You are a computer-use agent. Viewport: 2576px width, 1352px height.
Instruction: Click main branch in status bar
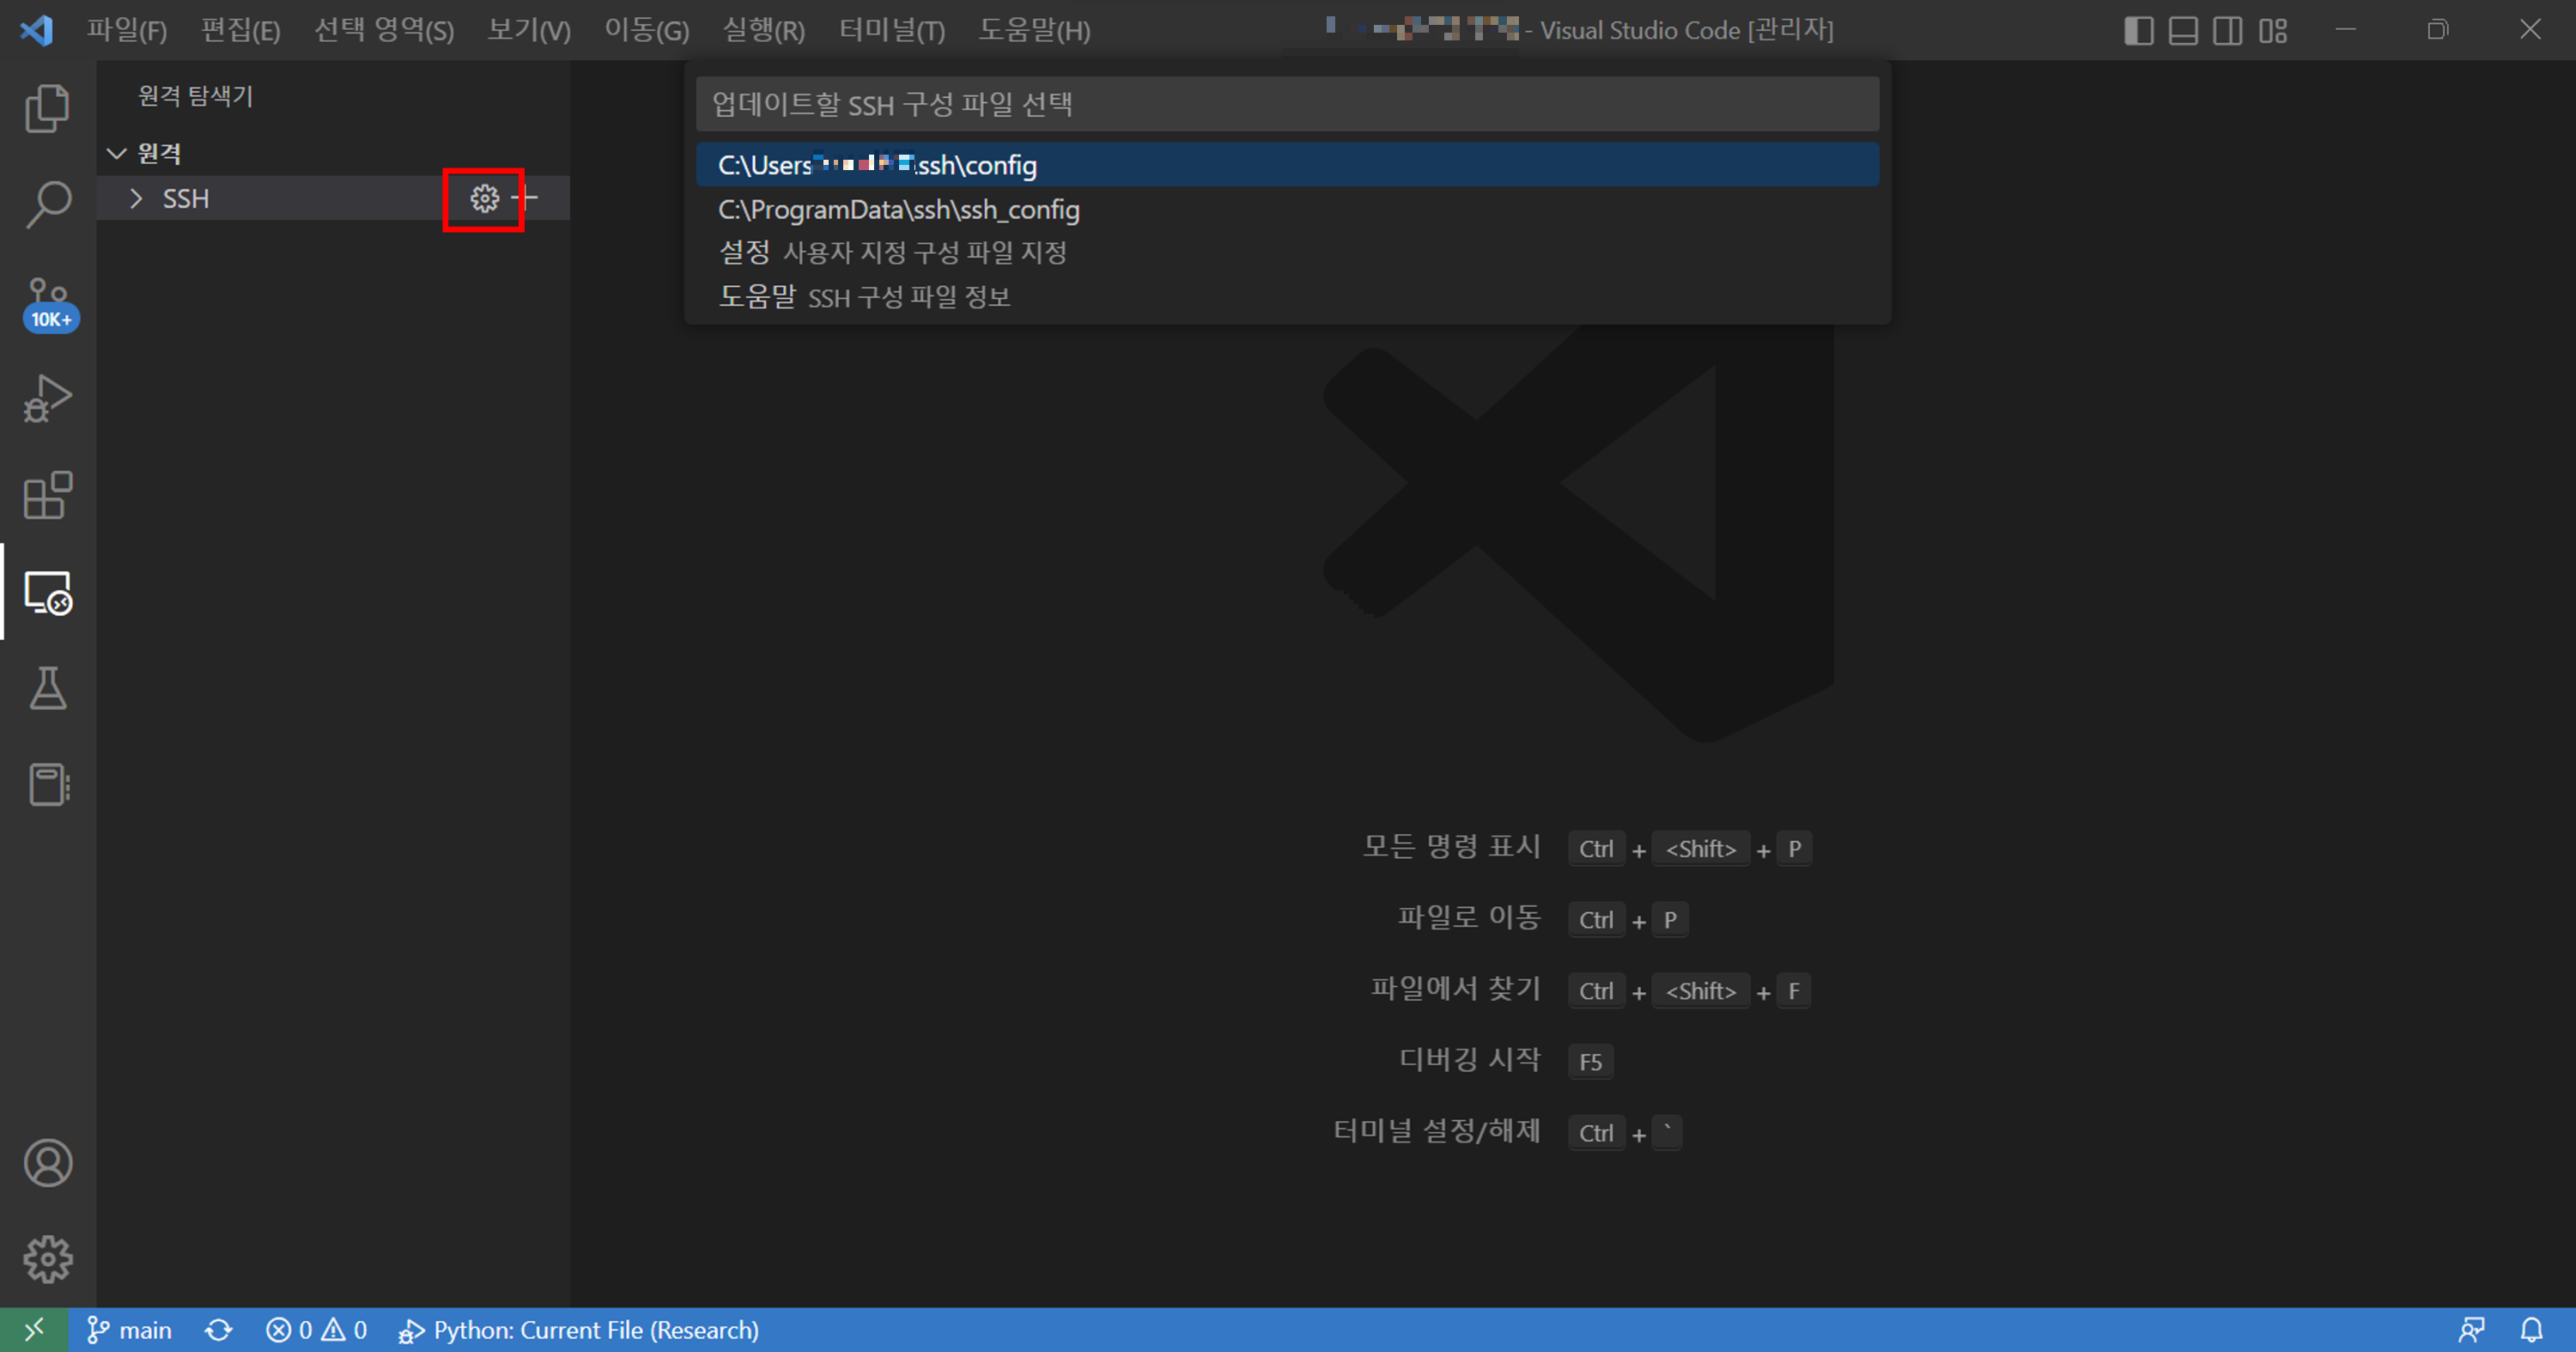point(130,1330)
